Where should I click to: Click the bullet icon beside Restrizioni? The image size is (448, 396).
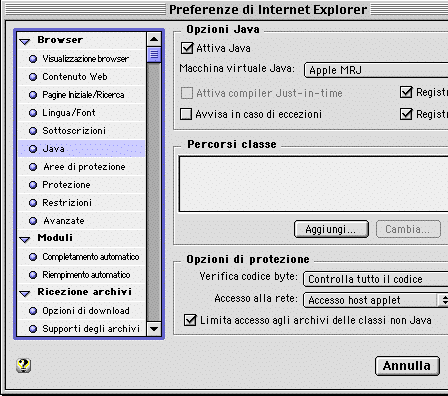[x=33, y=203]
